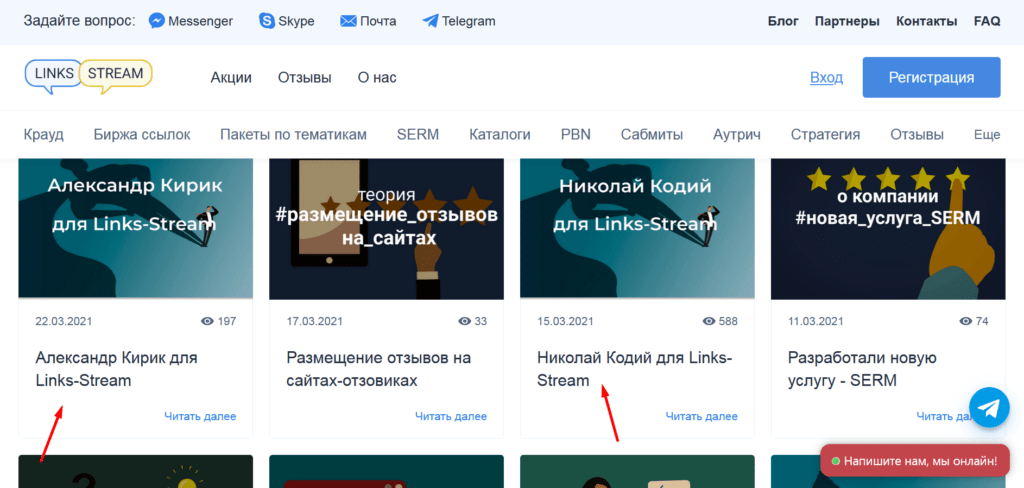Click Читать далее under Александр Кирик post

(200, 416)
